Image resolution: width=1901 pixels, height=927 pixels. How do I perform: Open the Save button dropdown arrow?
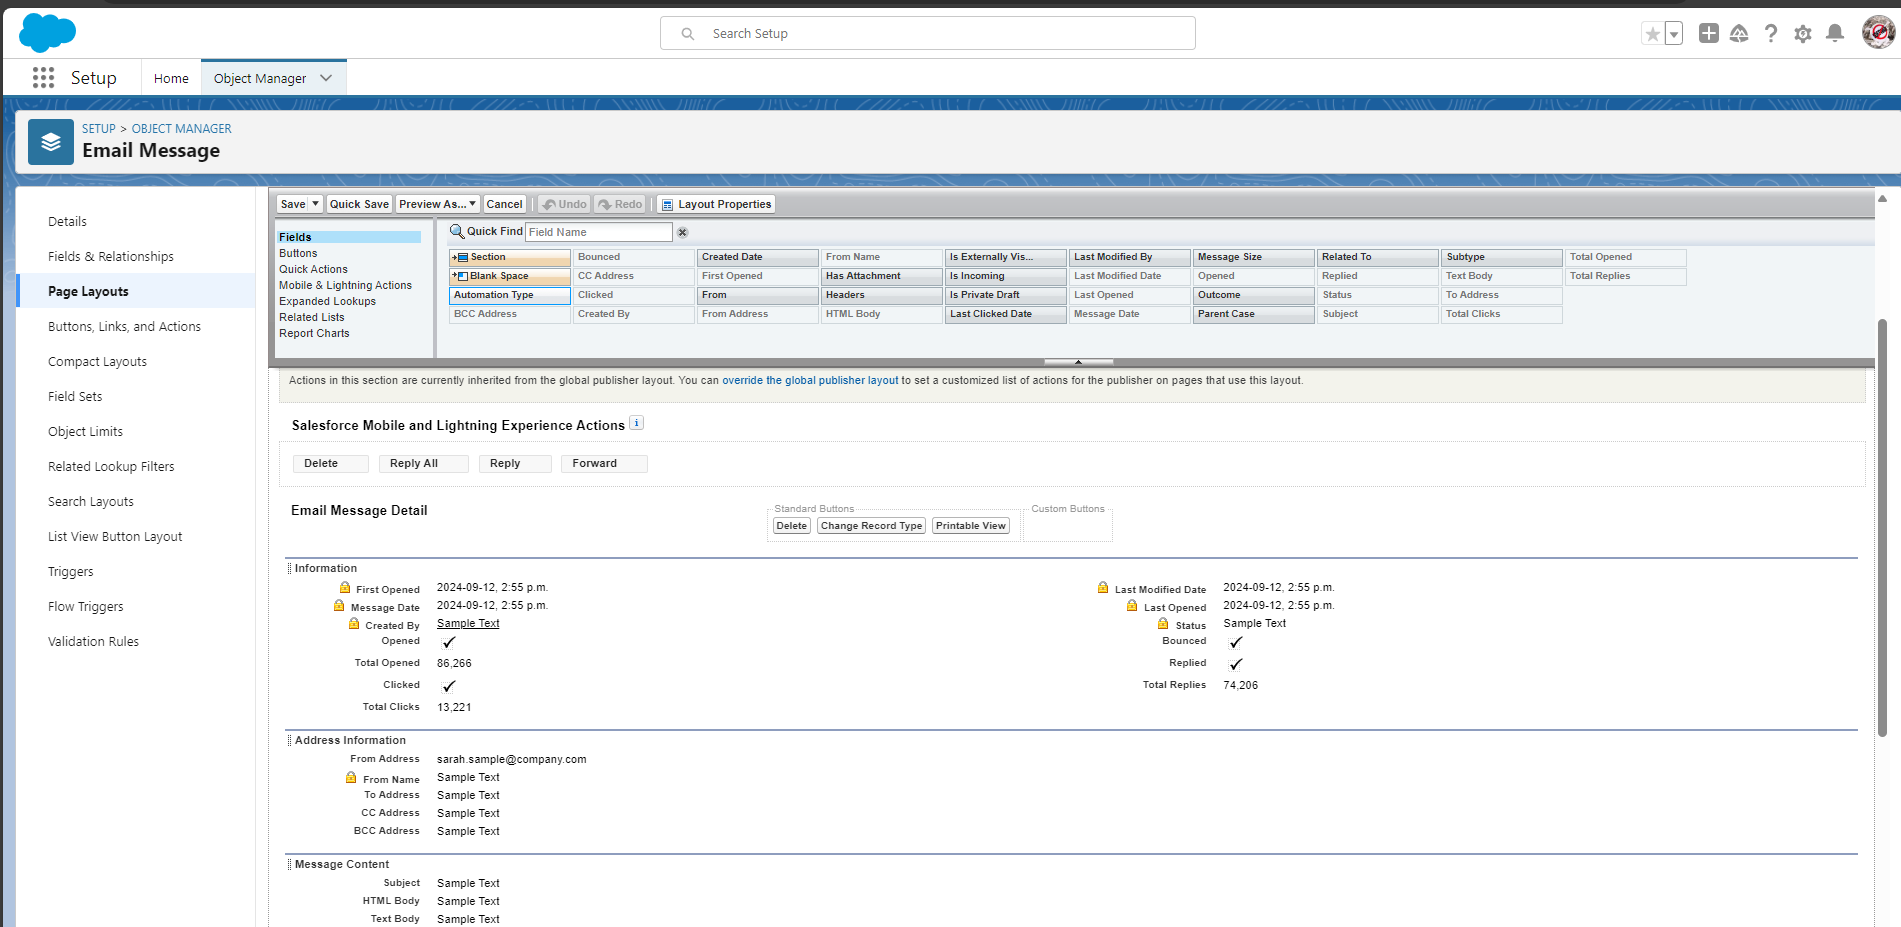(x=315, y=204)
